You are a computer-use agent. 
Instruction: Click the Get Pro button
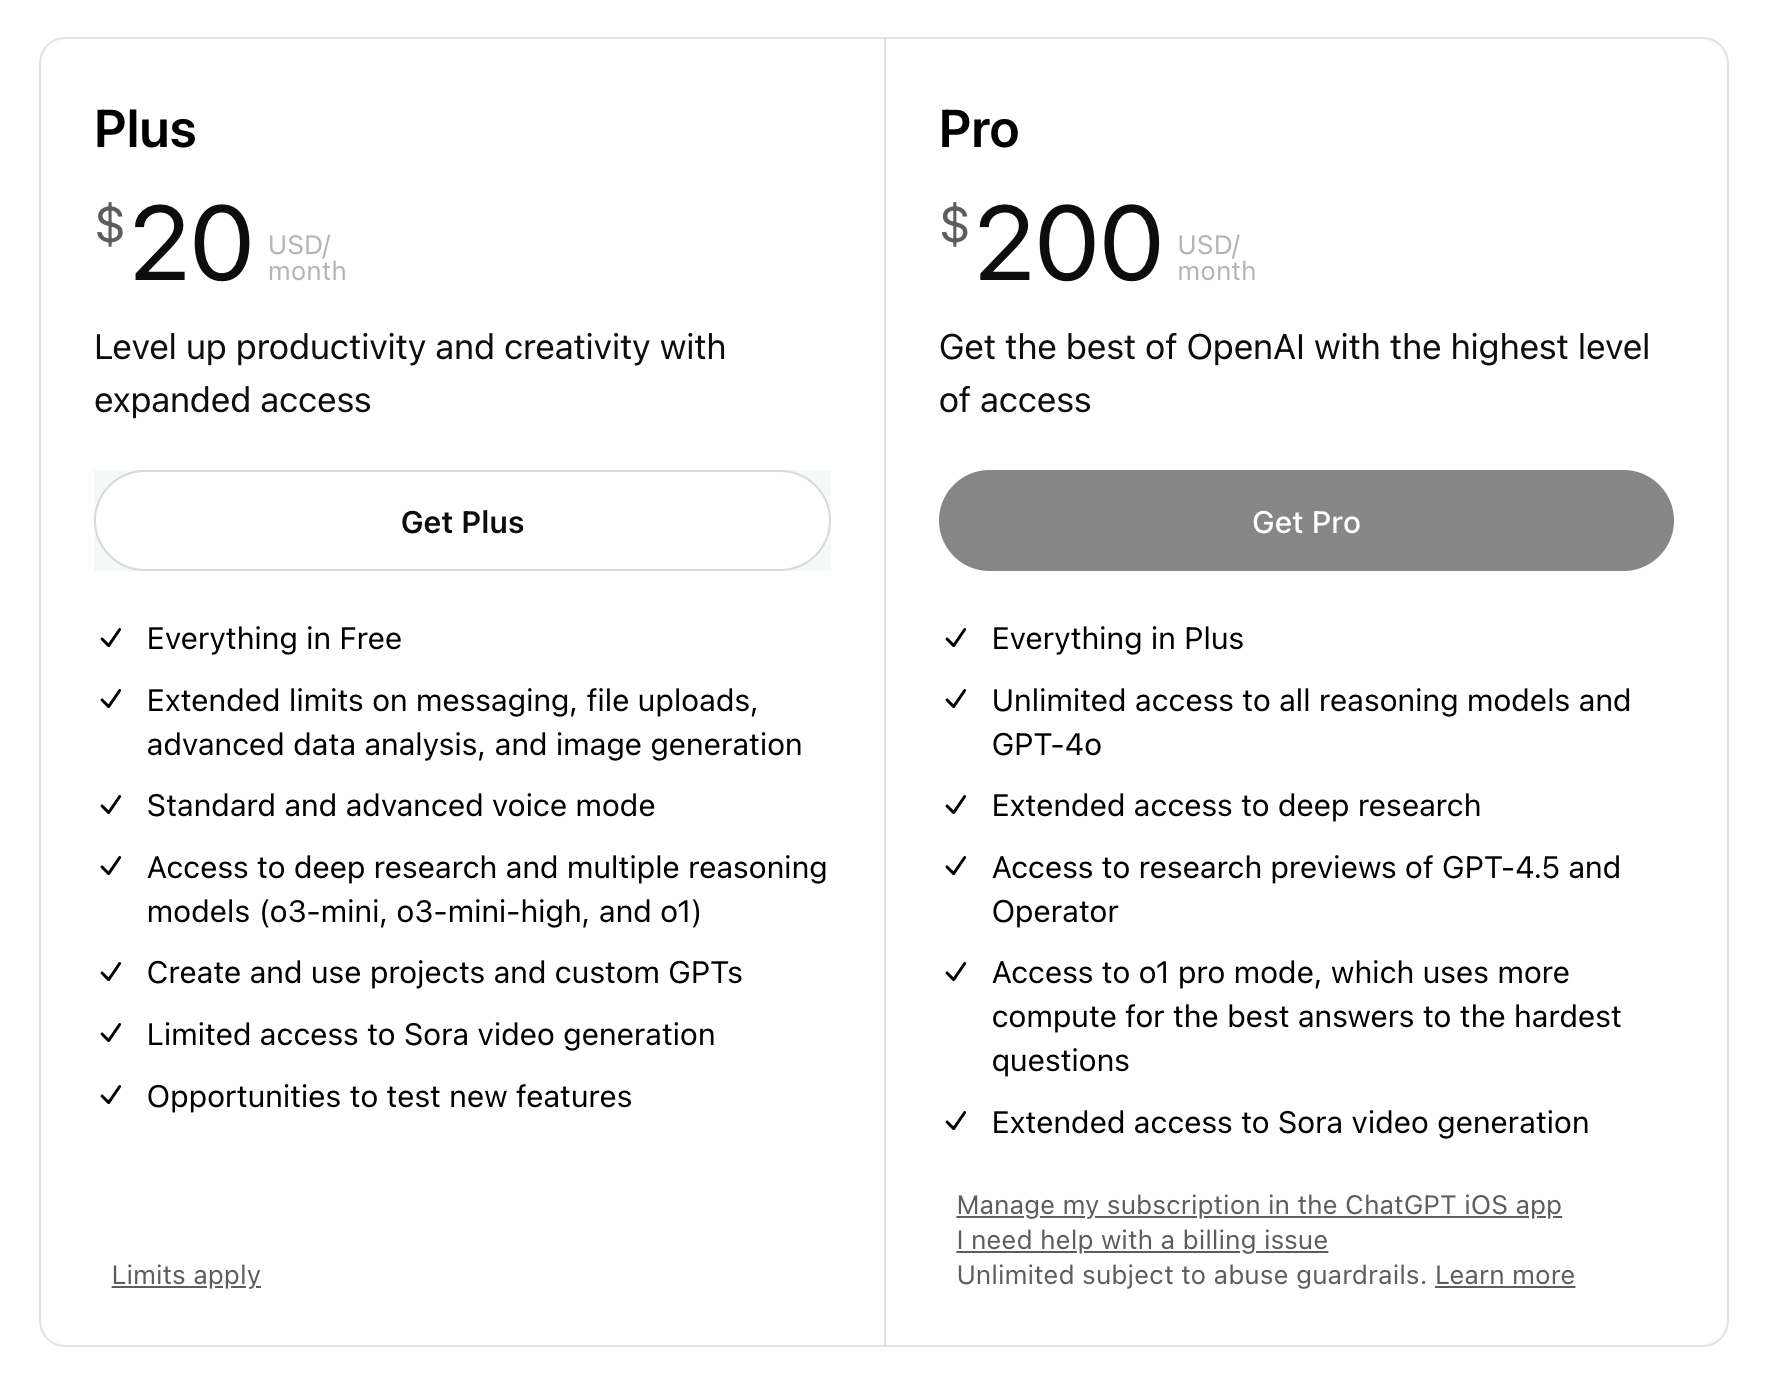pos(1306,521)
